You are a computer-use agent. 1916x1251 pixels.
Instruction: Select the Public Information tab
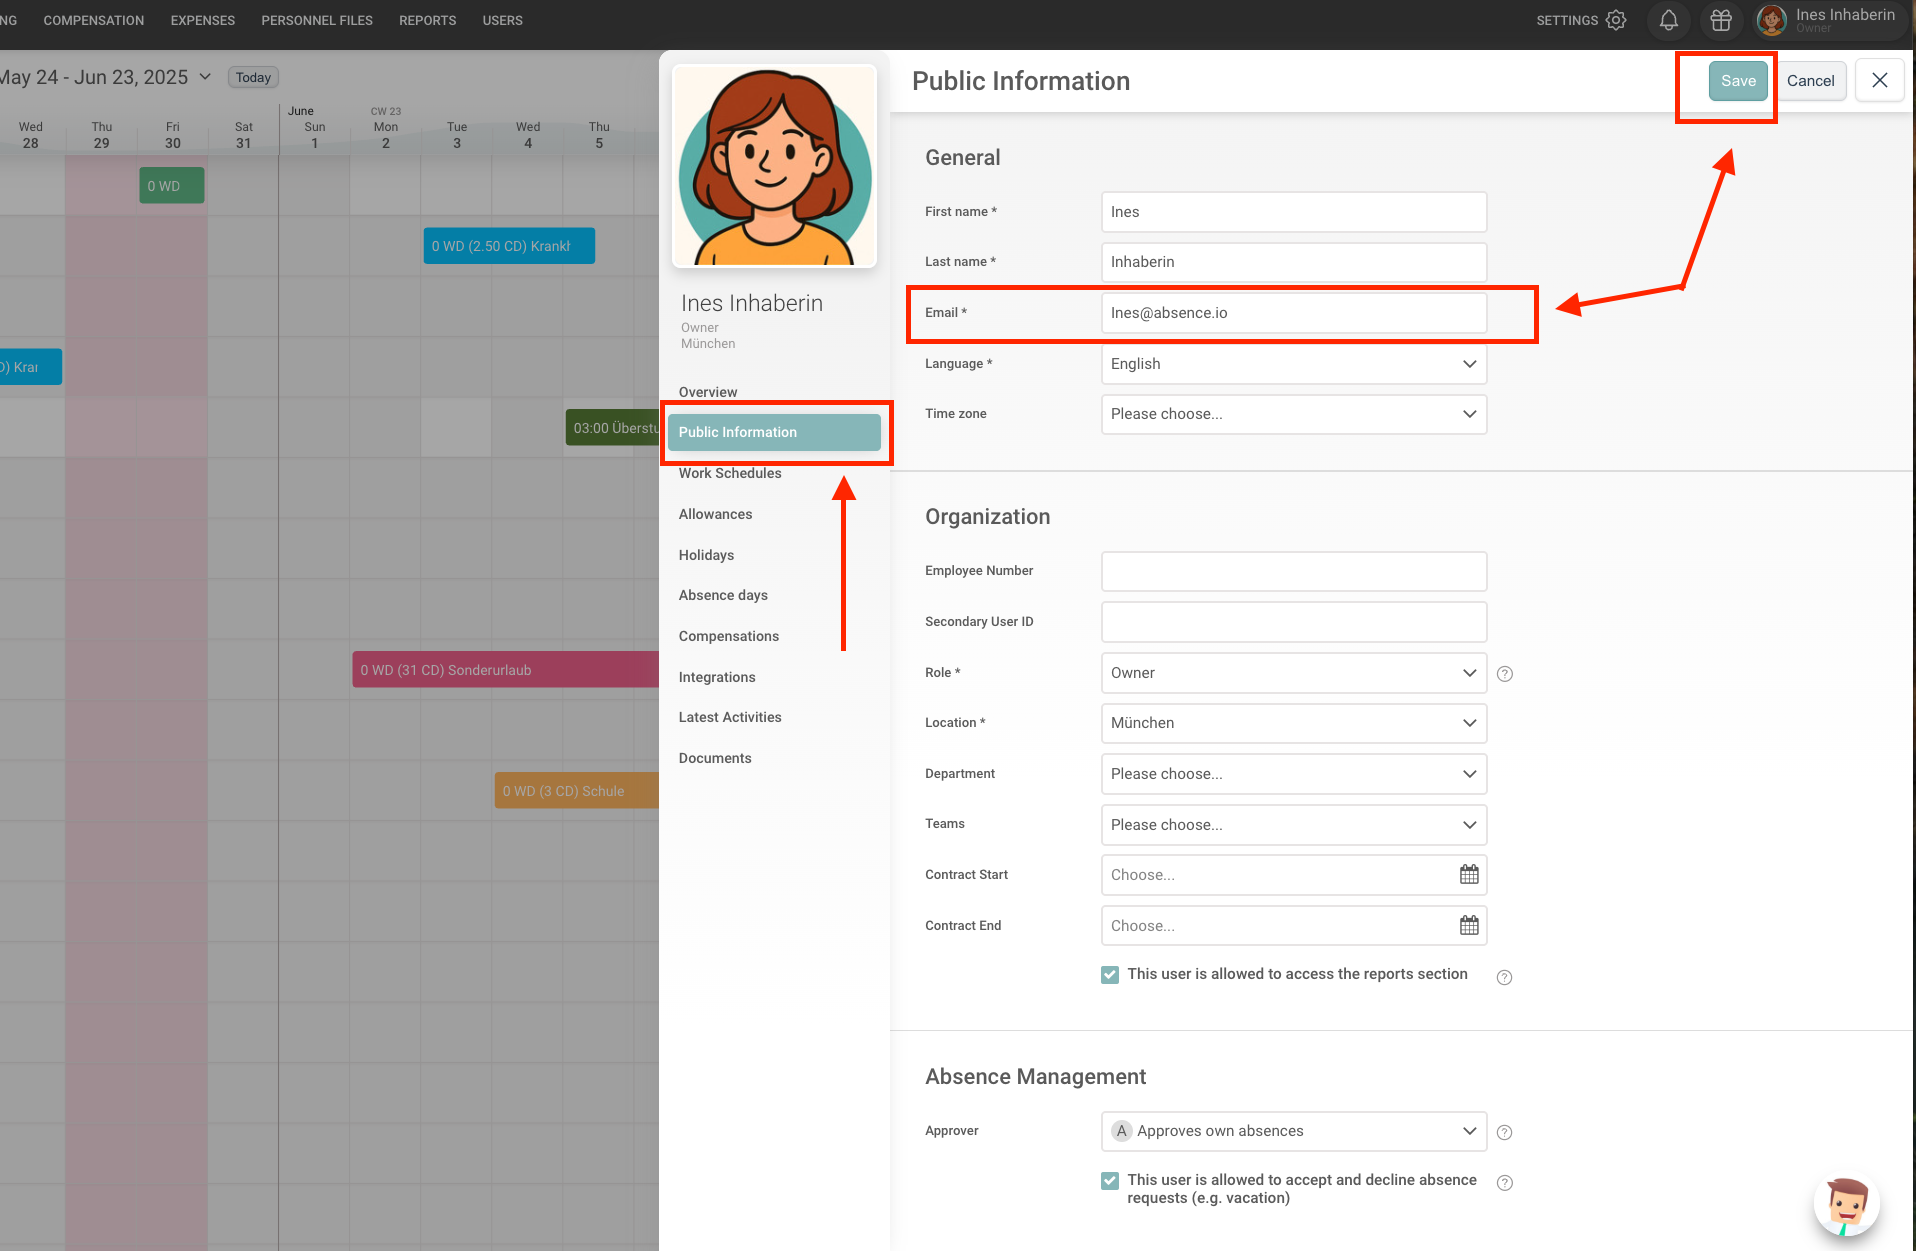point(775,432)
